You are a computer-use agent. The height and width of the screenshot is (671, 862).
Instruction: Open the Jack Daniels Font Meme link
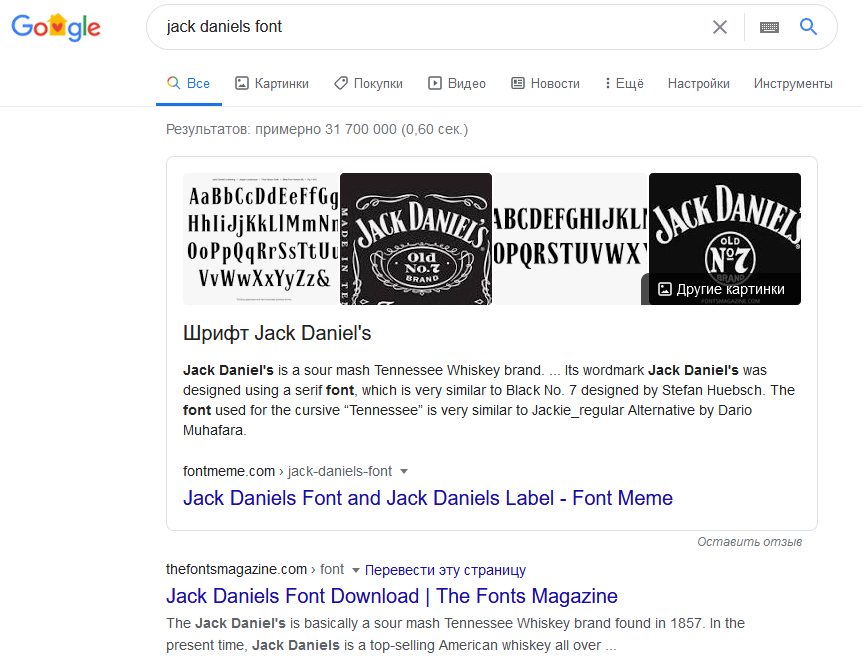tap(428, 498)
